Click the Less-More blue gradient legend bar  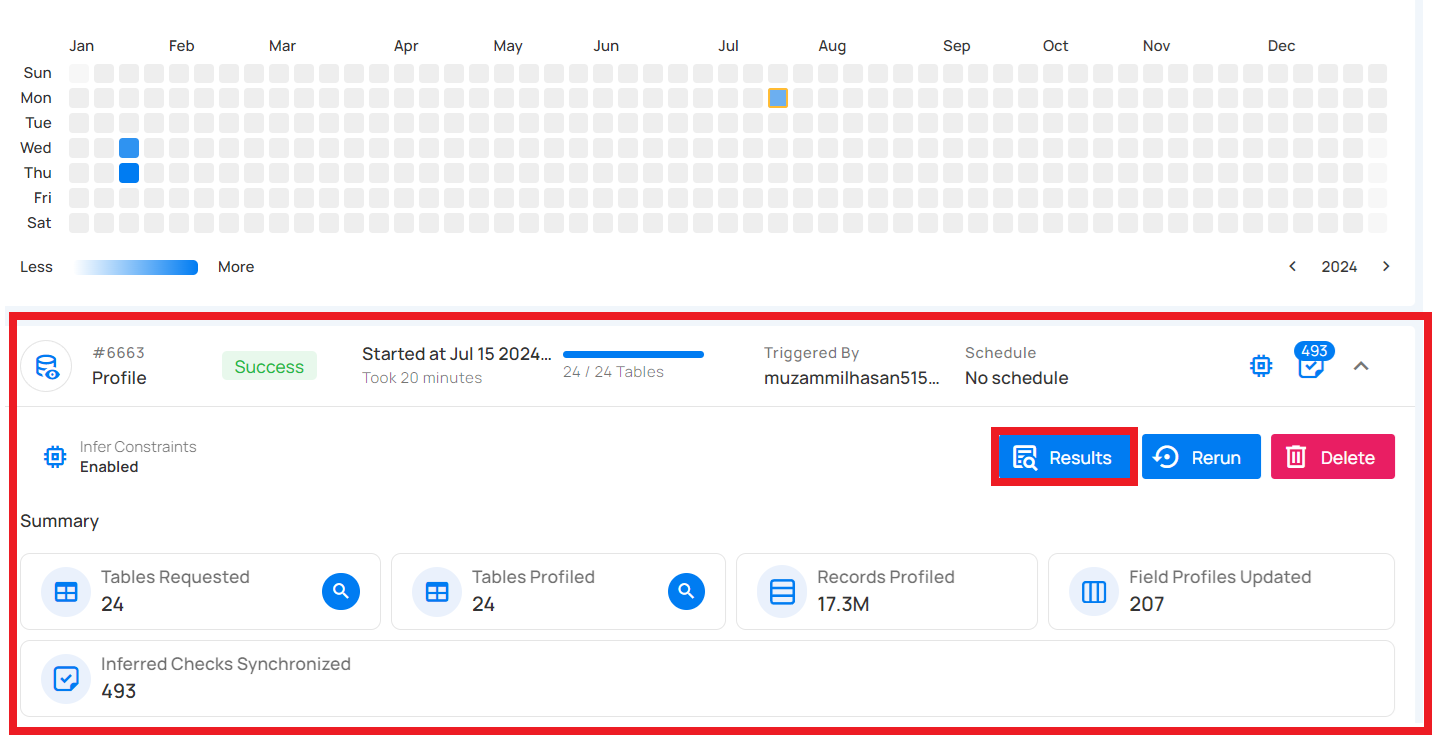[136, 267]
